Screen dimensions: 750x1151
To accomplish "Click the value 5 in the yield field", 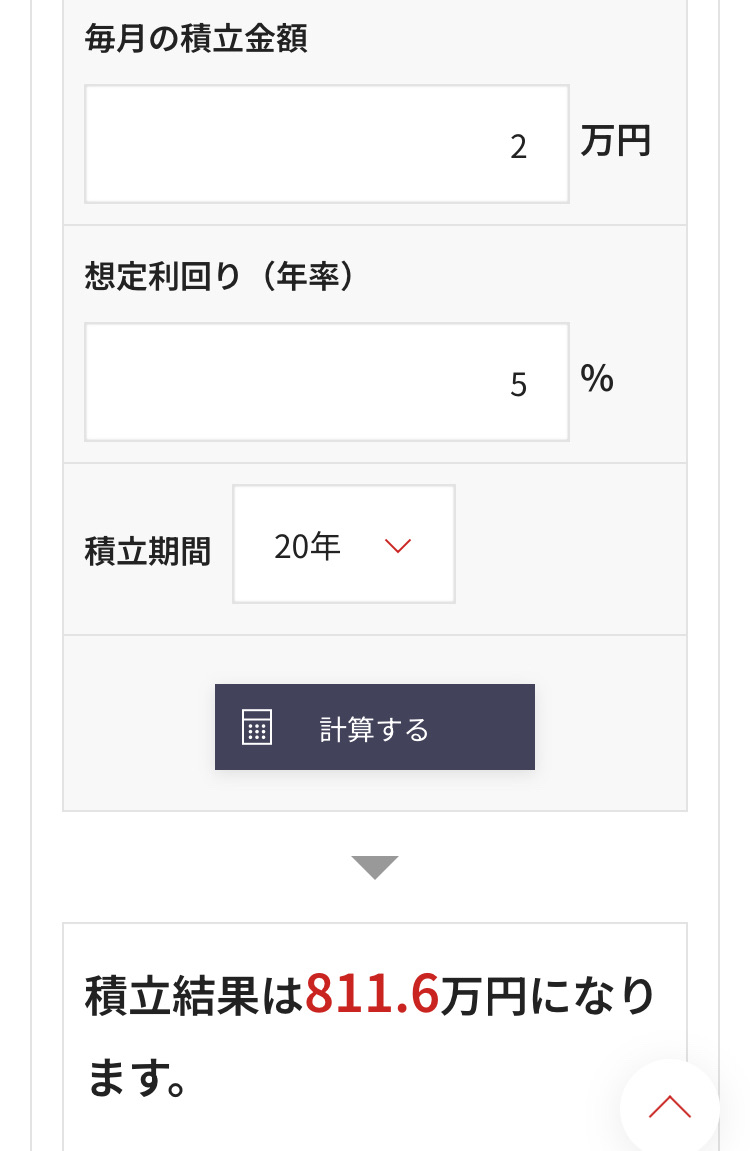I will coord(518,385).
